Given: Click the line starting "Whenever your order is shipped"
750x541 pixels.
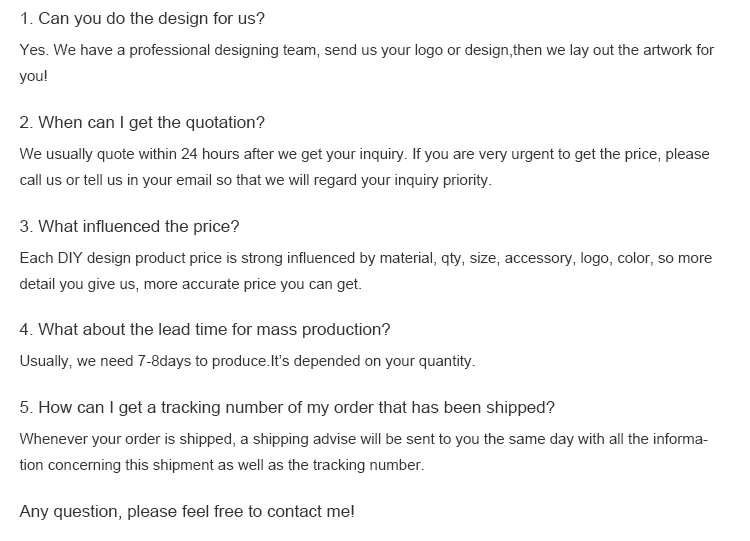Looking at the screenshot, I should pyautogui.click(x=364, y=439).
